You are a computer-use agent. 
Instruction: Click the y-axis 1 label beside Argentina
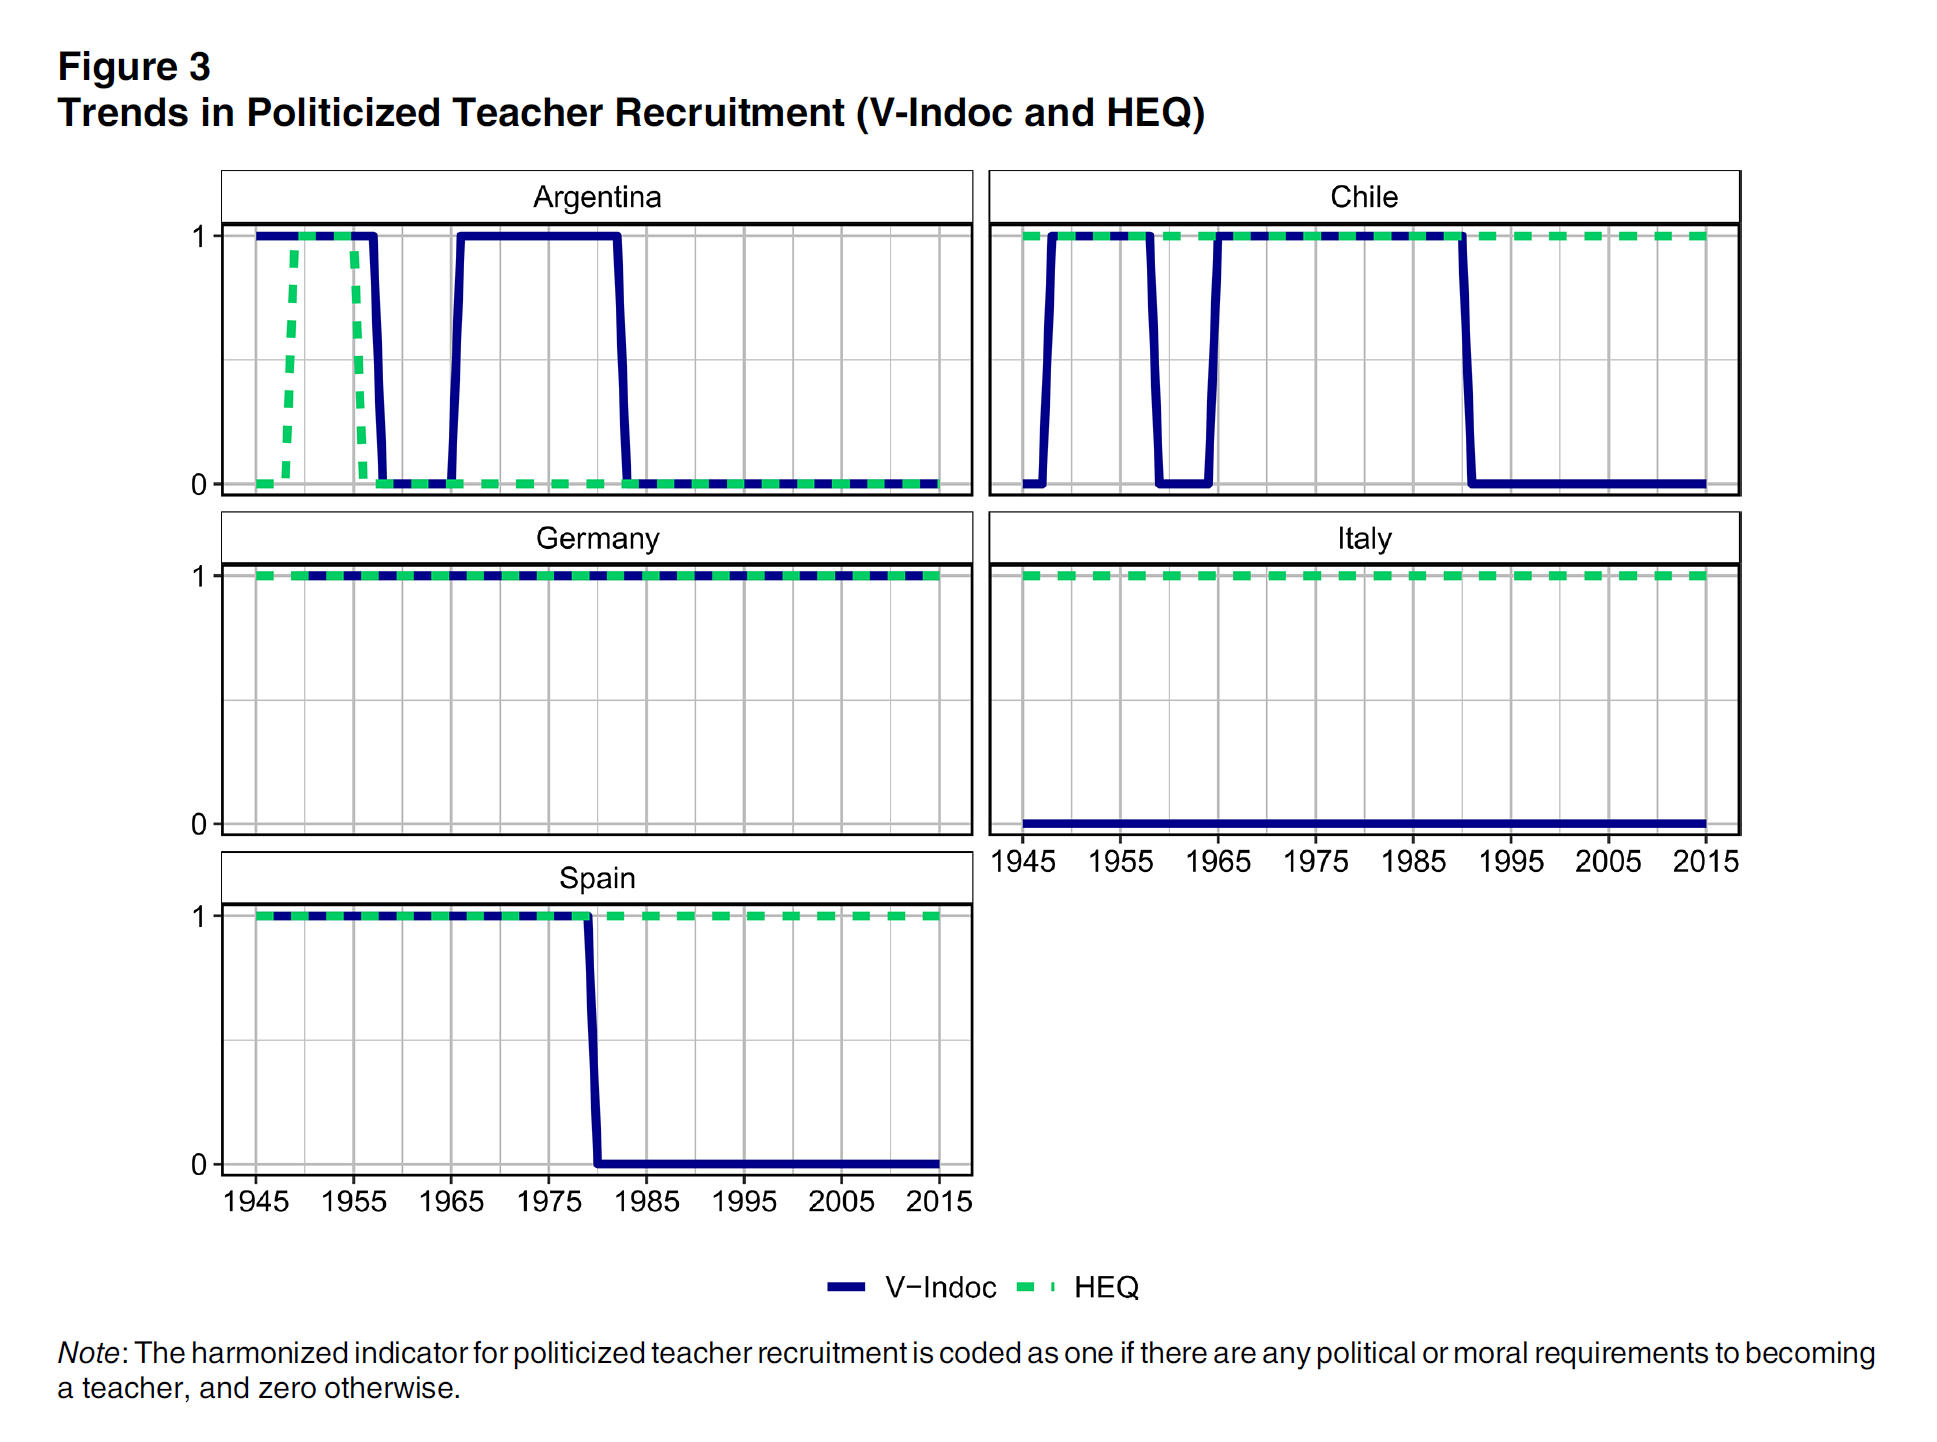point(199,237)
